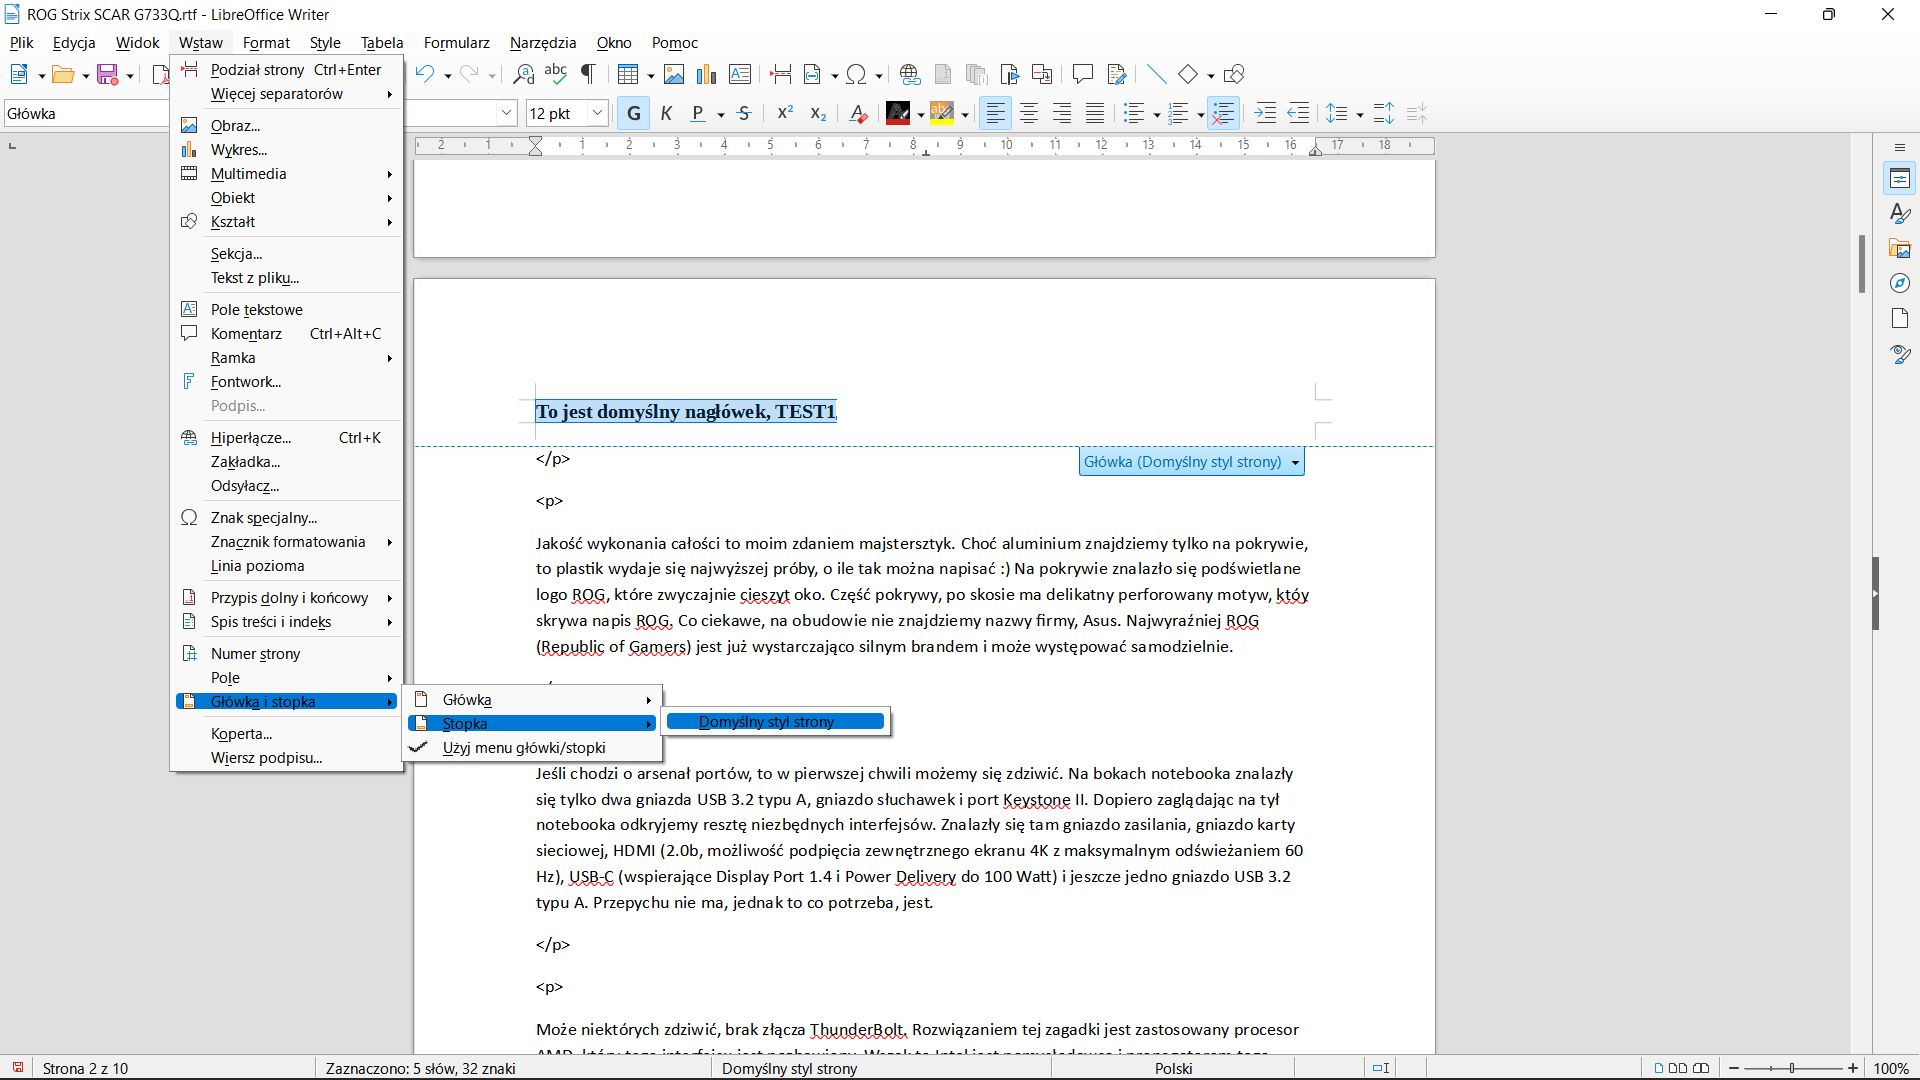This screenshot has height=1080, width=1920.
Task: Open the Gallery sidebar icon
Action: (1900, 249)
